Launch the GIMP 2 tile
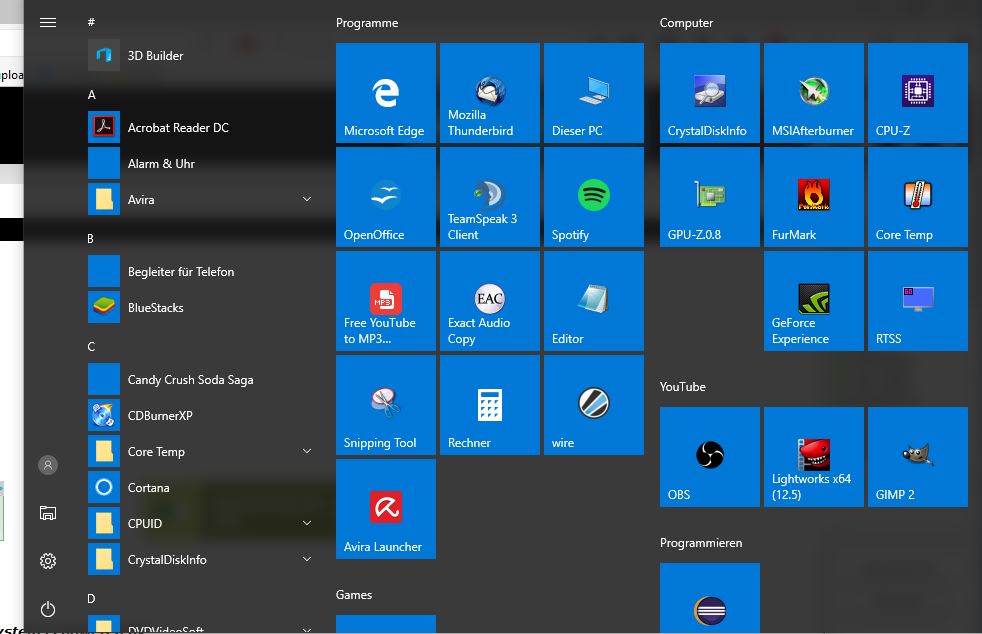Screen dimensions: 982x634 click(x=917, y=457)
